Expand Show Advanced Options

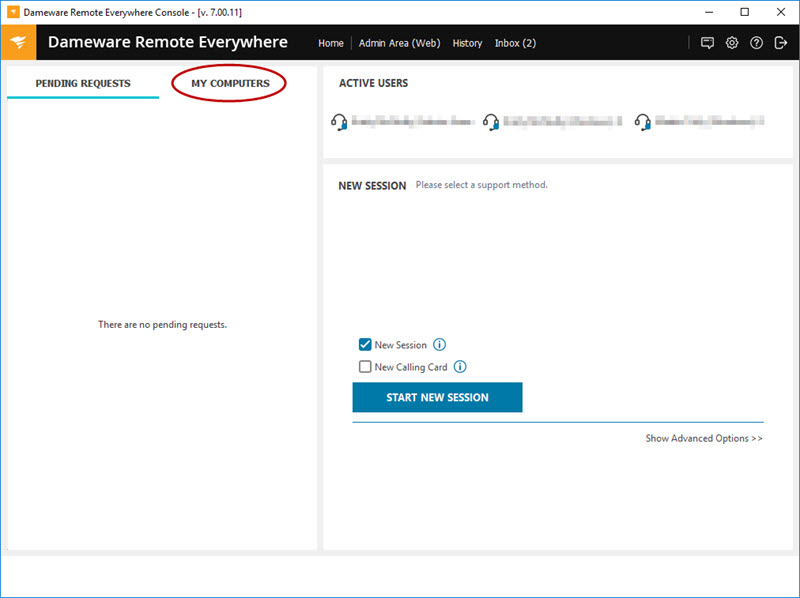tap(704, 438)
